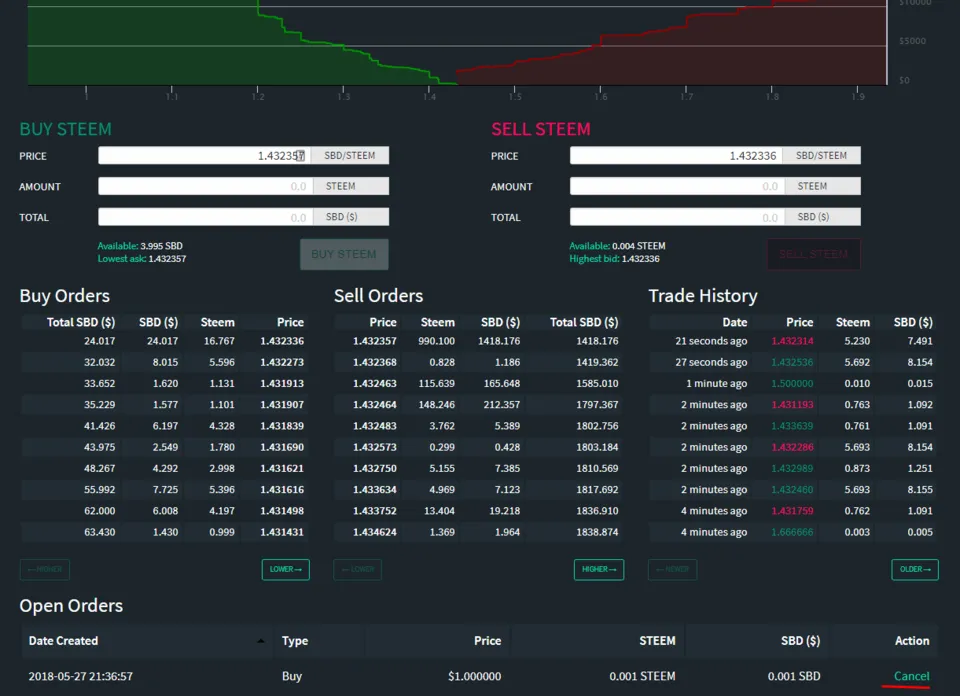The width and height of the screenshot is (960, 696).
Task: Select buy order priced 1.431616
Action: (x=164, y=490)
